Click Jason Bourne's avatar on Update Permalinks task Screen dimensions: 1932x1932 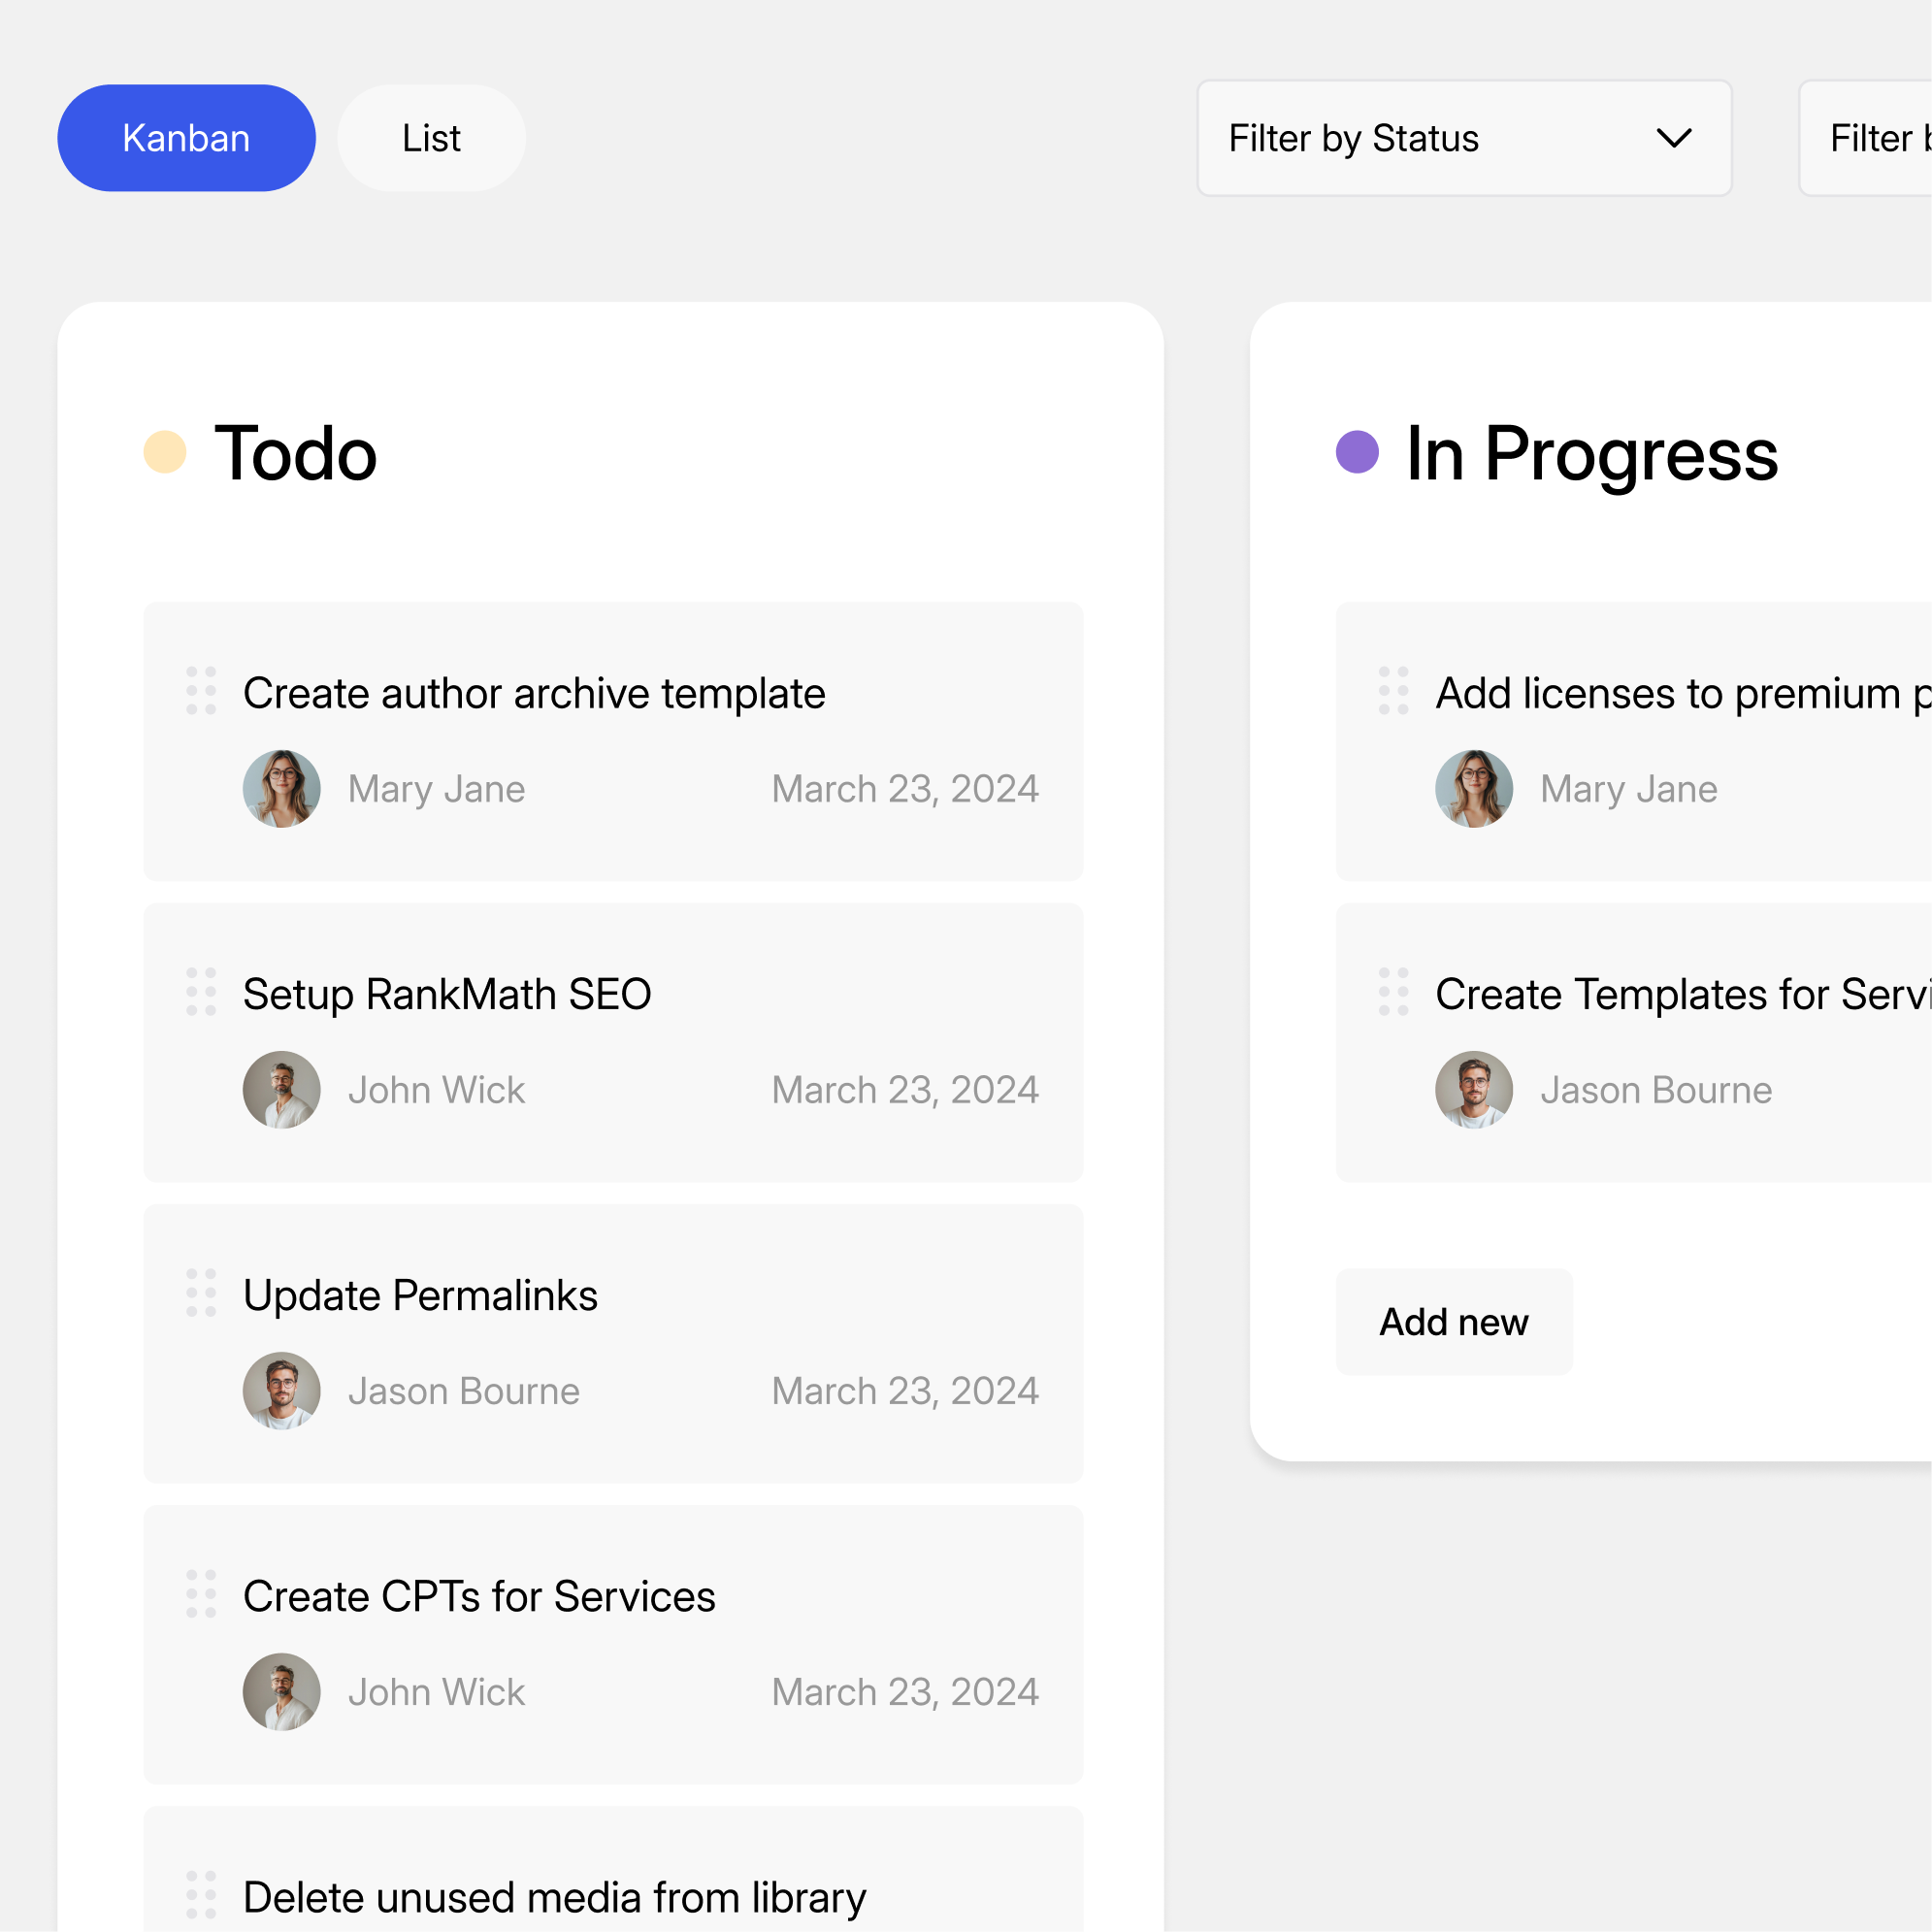(282, 1391)
